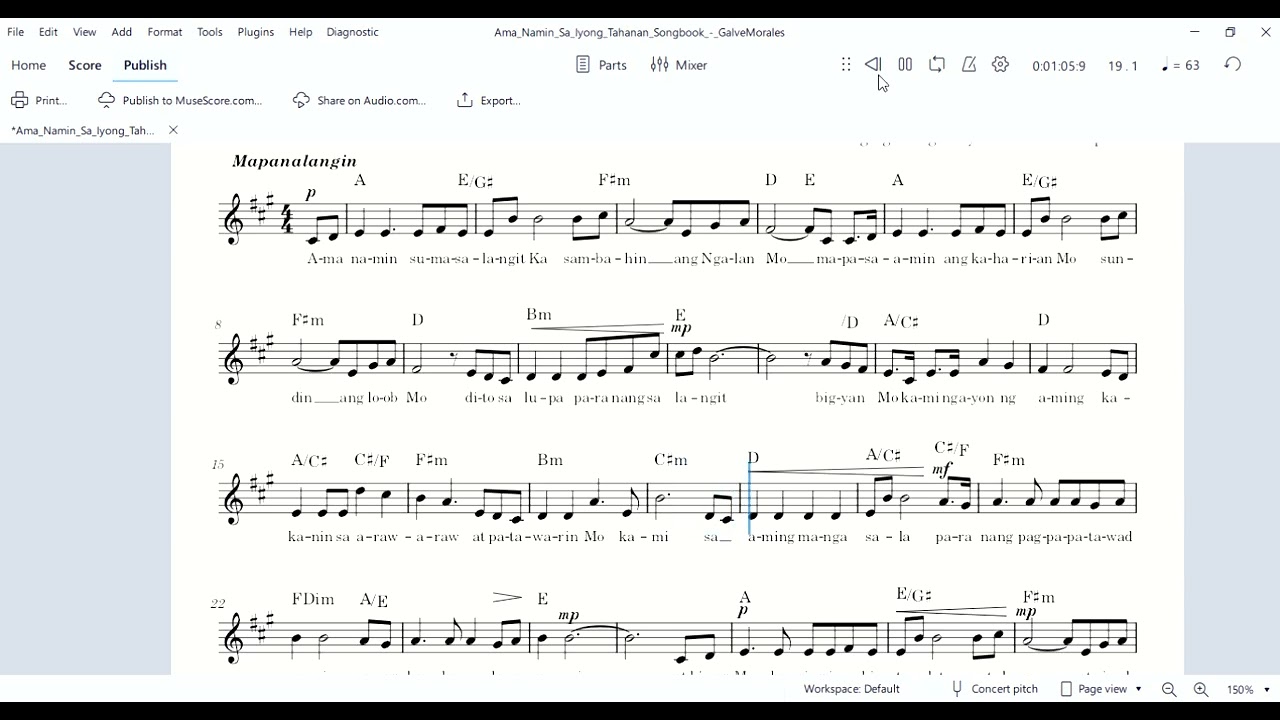Select the mf dynamic marking
This screenshot has width=1280, height=720.
(941, 469)
